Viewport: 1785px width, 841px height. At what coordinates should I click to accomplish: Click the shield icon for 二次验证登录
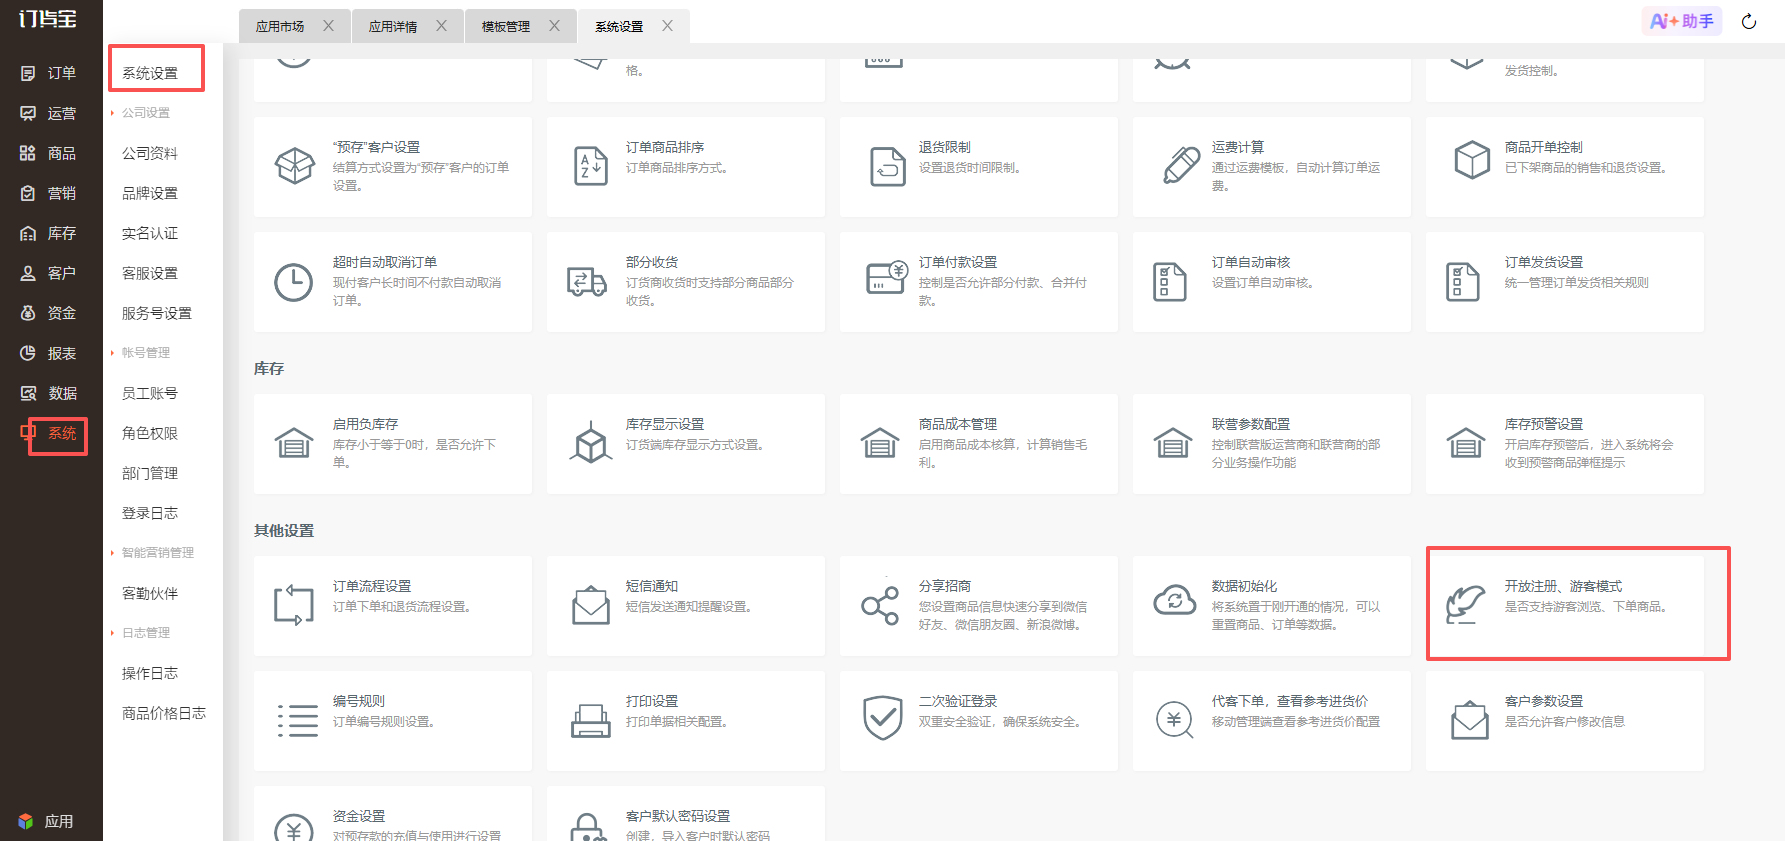pyautogui.click(x=883, y=718)
